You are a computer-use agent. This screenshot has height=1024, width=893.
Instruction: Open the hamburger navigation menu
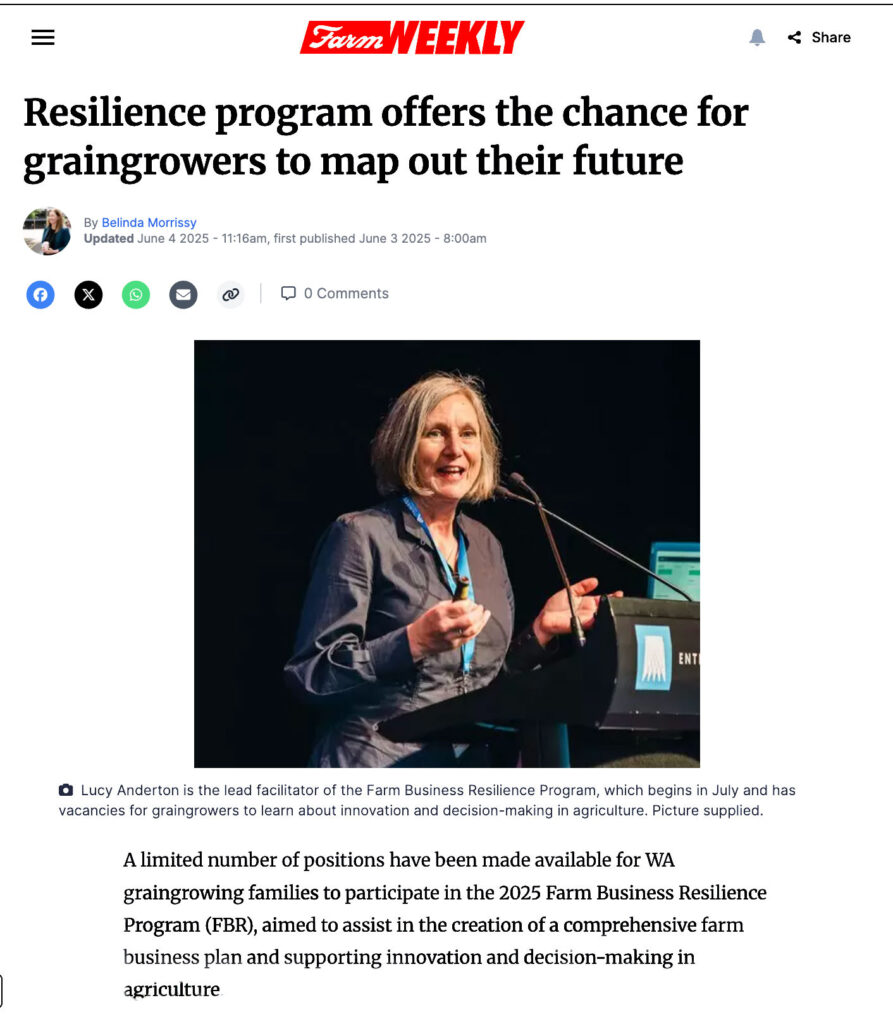43,37
